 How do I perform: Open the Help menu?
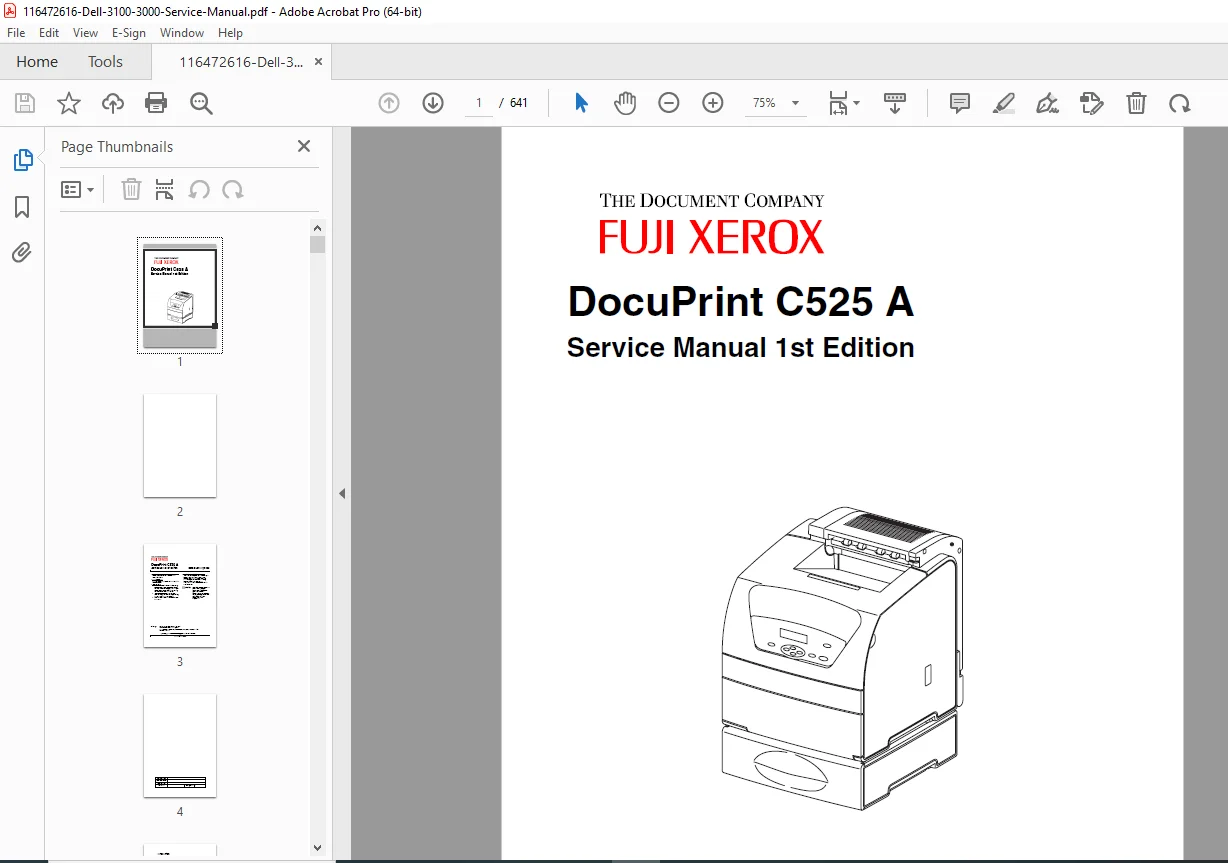230,33
